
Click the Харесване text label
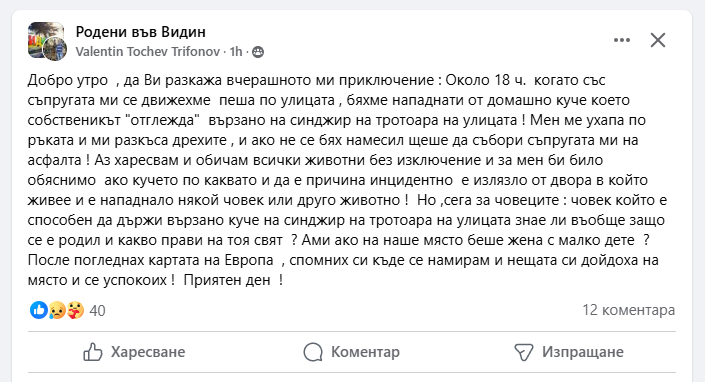[x=148, y=352]
